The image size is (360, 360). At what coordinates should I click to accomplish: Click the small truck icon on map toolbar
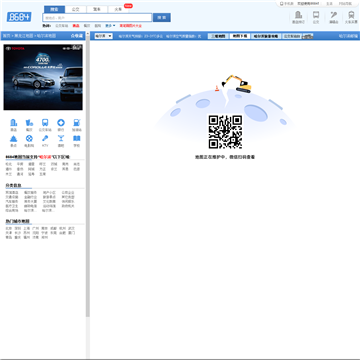[x=308, y=36]
